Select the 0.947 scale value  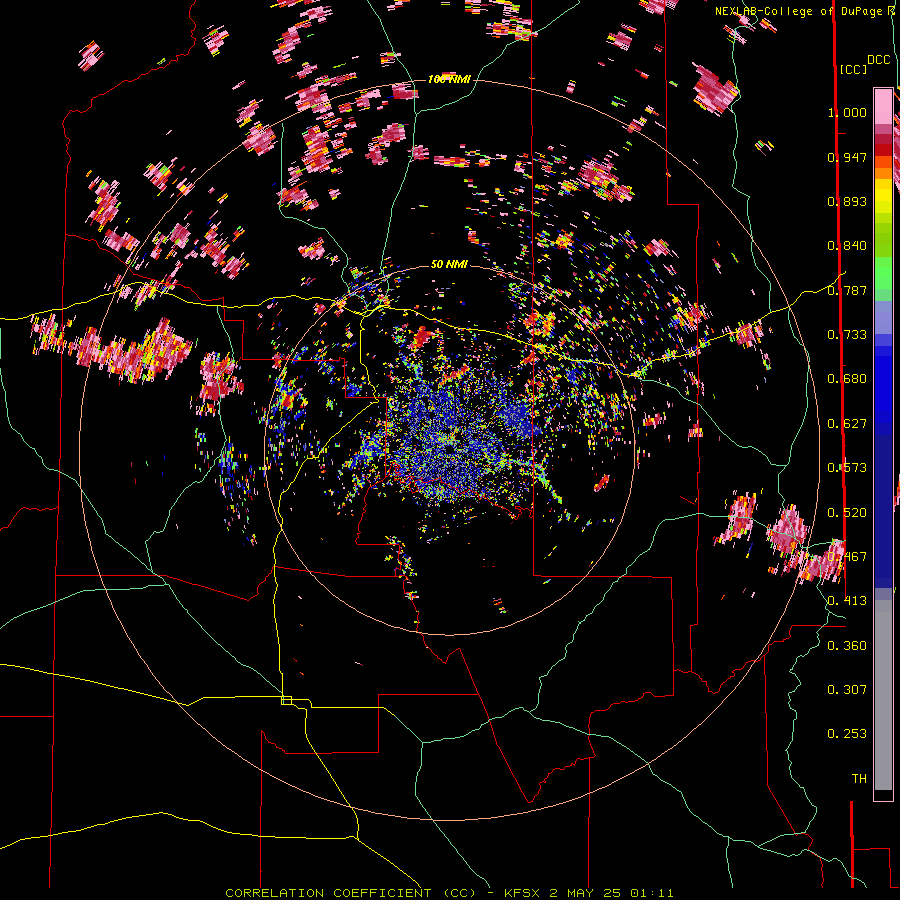point(847,157)
